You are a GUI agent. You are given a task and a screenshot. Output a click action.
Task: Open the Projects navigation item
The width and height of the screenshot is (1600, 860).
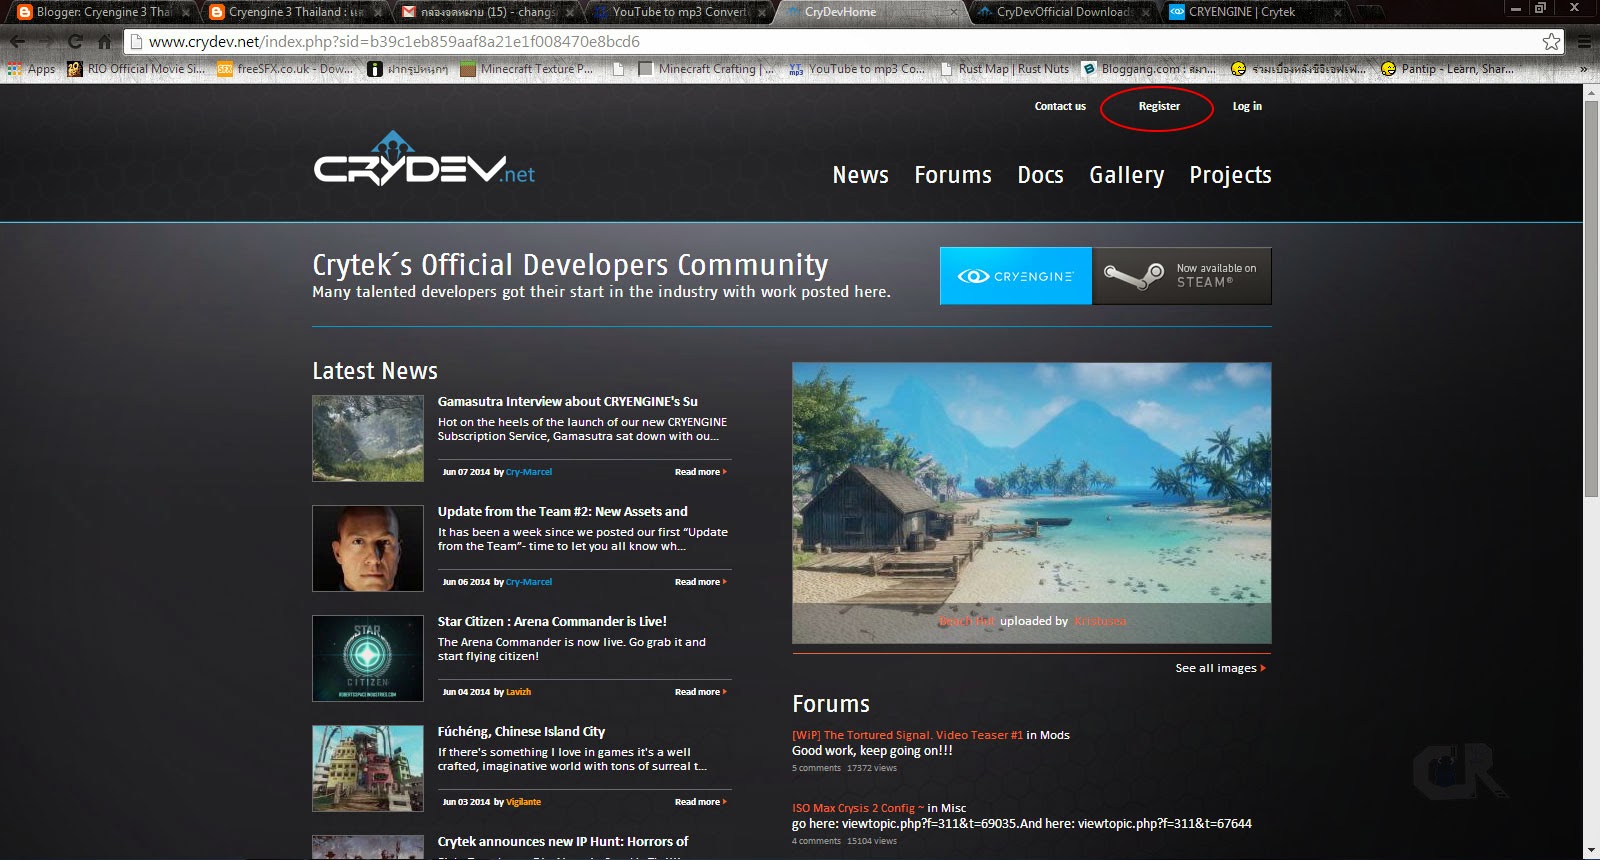point(1230,175)
